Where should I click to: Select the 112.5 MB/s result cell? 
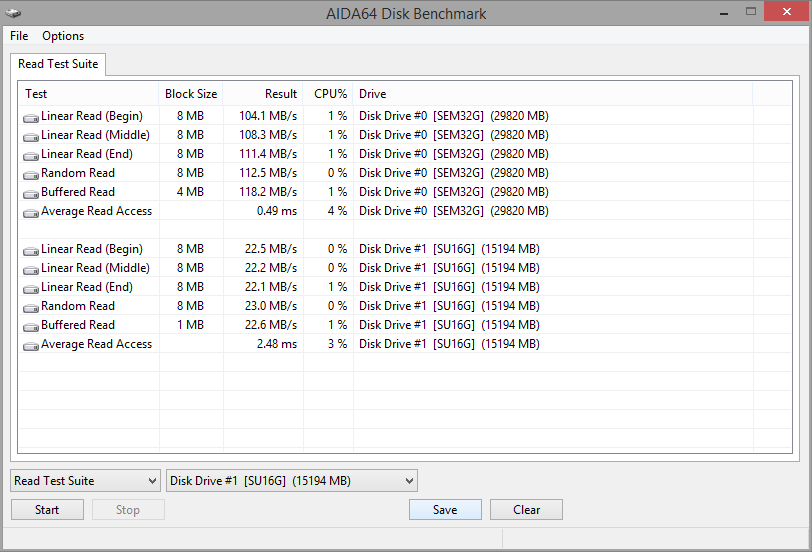pyautogui.click(x=268, y=173)
